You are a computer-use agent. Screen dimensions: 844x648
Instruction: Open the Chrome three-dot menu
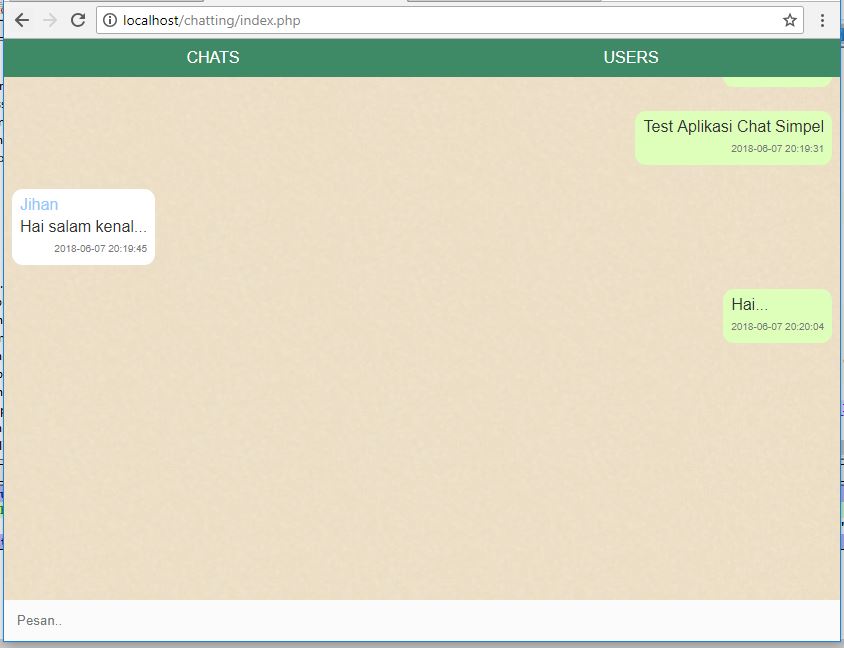click(823, 20)
